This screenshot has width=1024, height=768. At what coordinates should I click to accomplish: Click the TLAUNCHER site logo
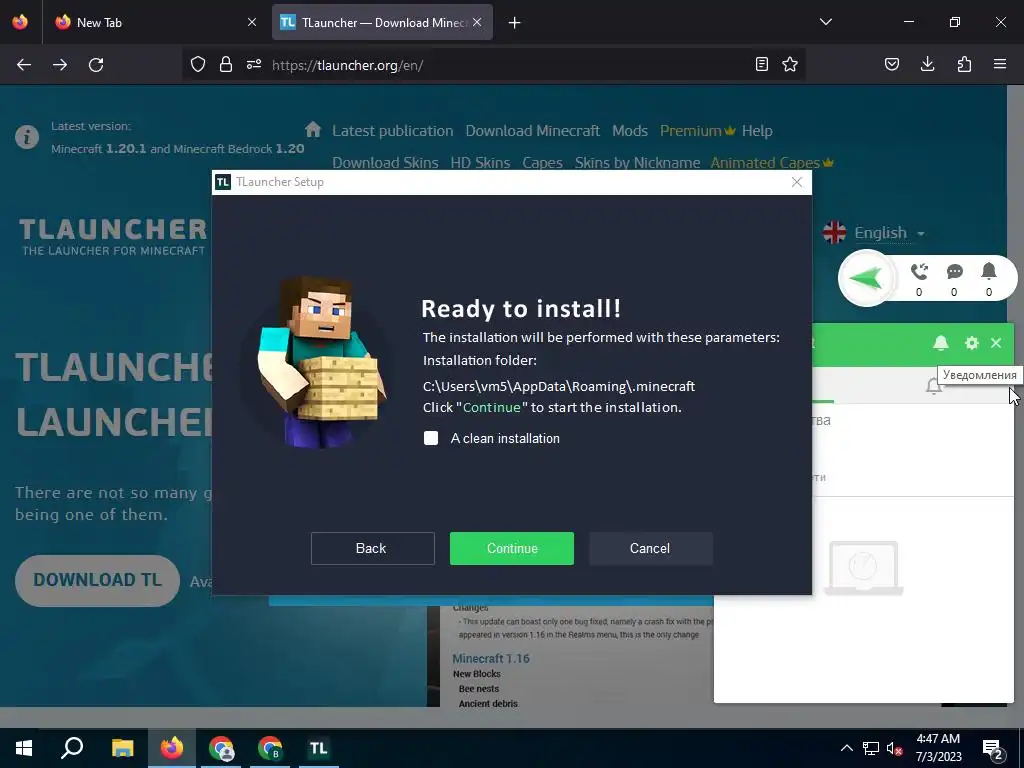(x=112, y=236)
